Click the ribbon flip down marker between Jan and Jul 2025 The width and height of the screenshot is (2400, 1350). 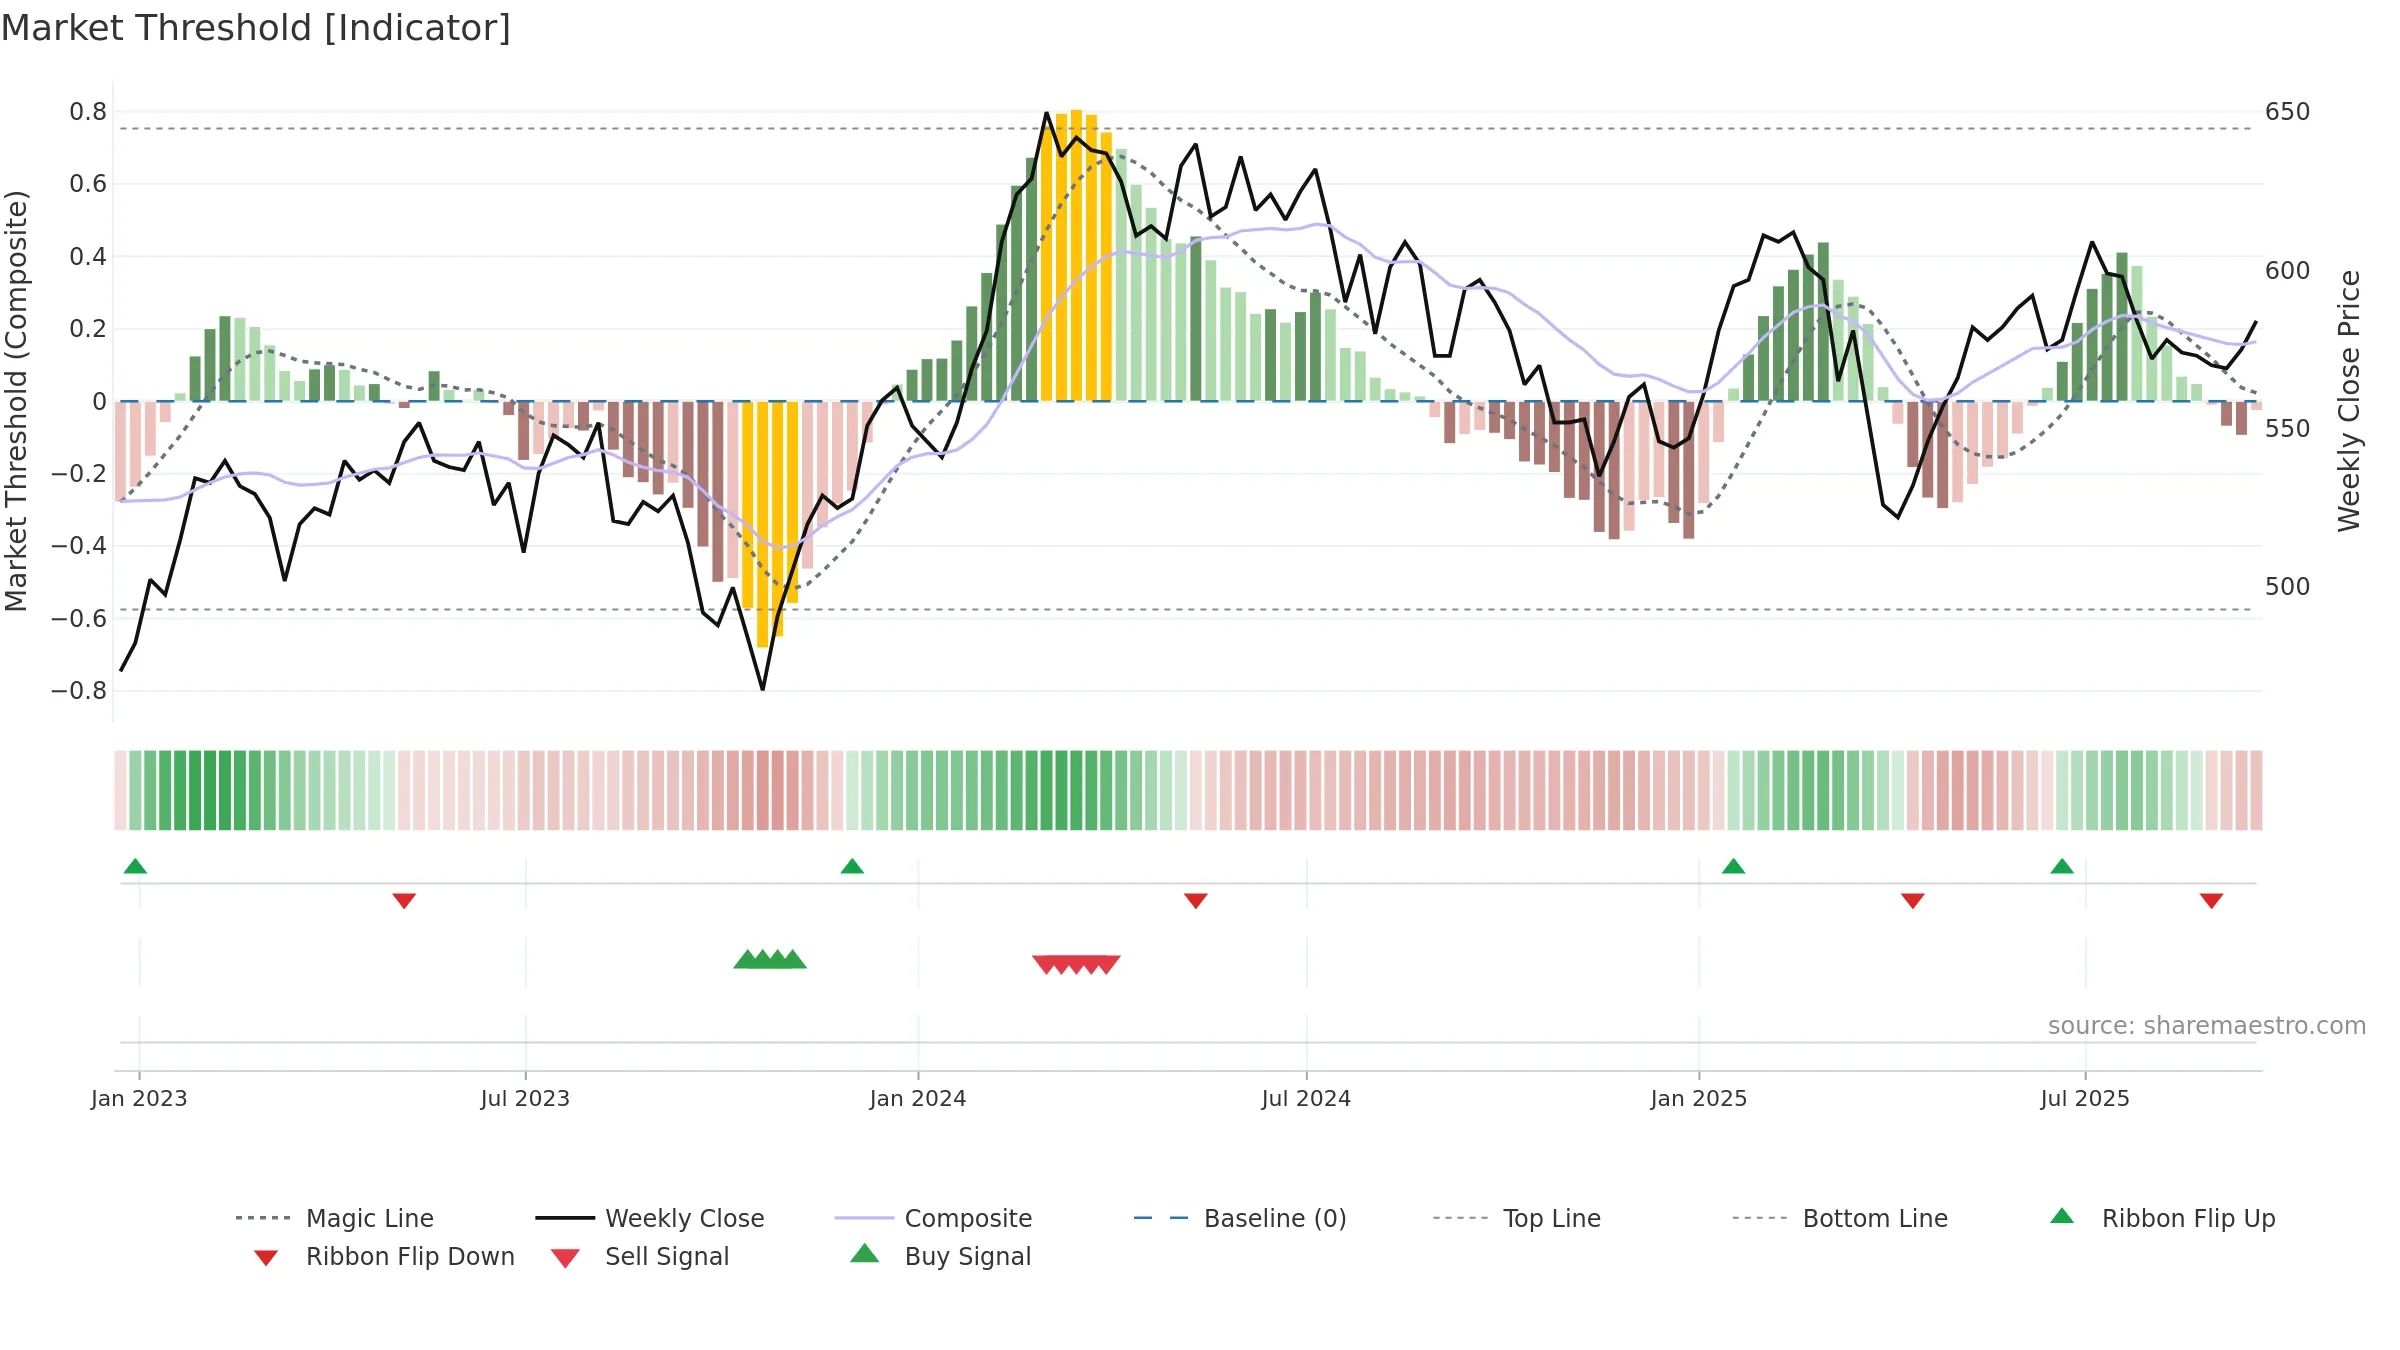[1913, 901]
